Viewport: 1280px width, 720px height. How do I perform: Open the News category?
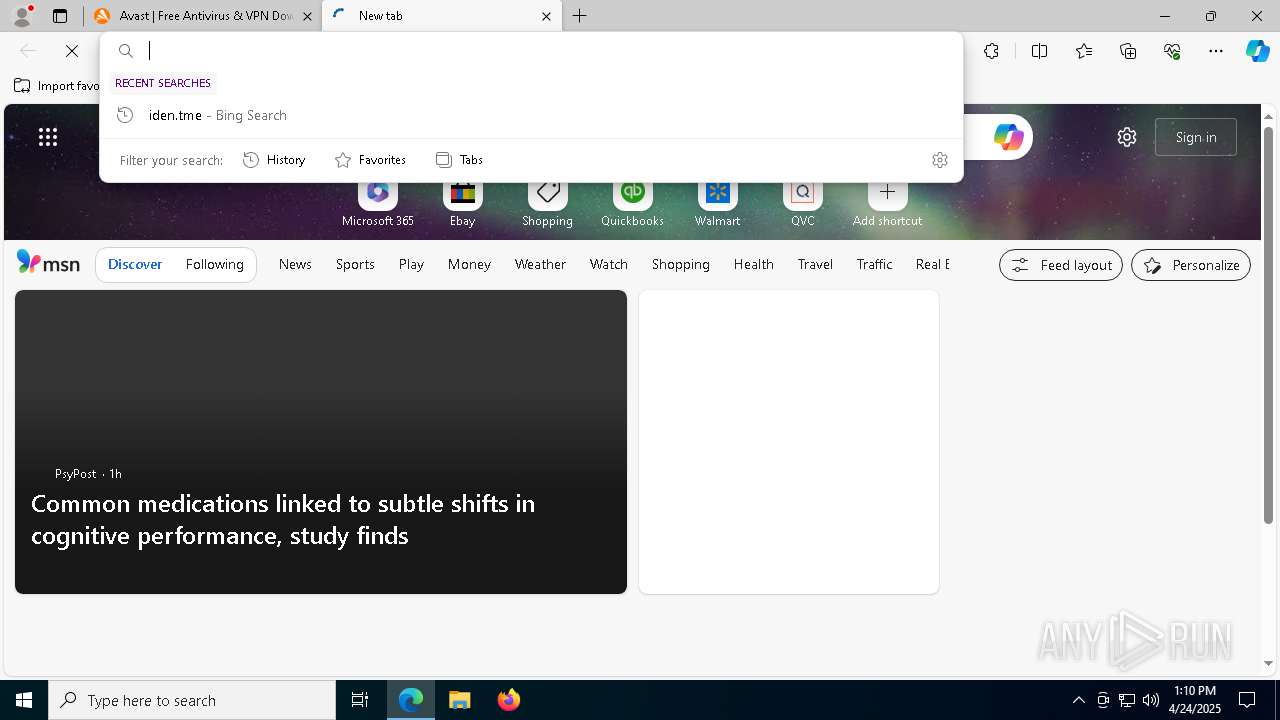pyautogui.click(x=295, y=264)
